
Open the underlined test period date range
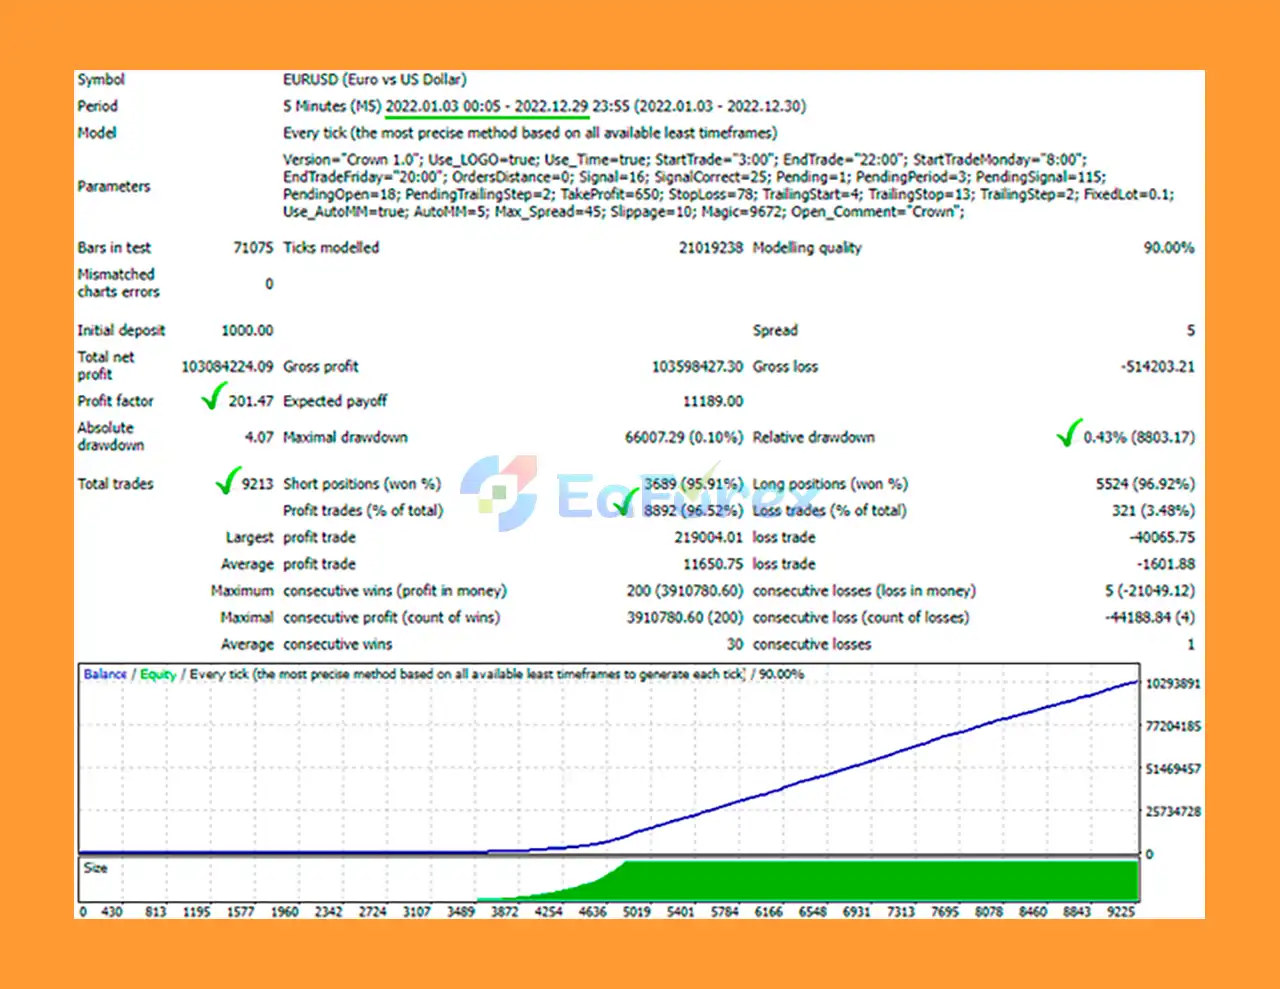pyautogui.click(x=487, y=105)
